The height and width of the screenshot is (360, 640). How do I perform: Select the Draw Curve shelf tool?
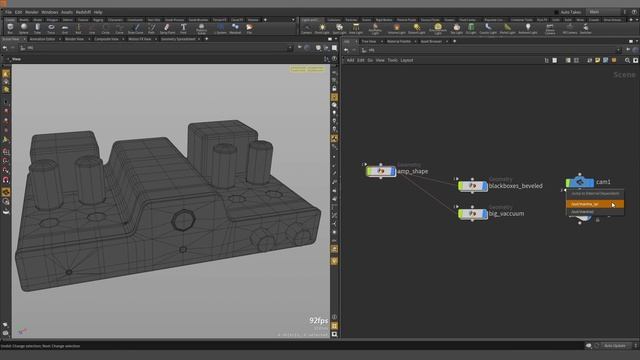coord(136,29)
